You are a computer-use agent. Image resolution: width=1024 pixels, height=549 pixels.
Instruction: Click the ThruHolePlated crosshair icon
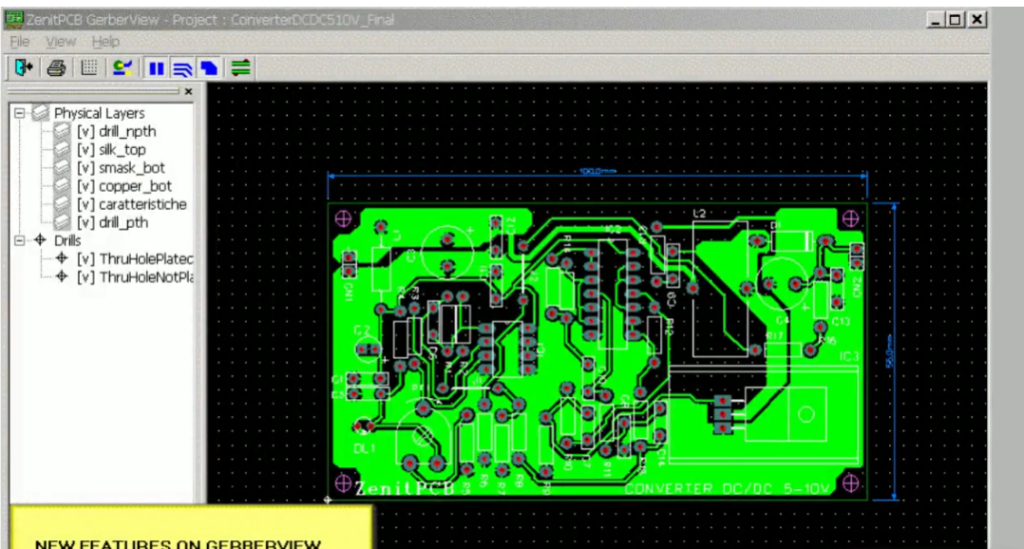62,259
